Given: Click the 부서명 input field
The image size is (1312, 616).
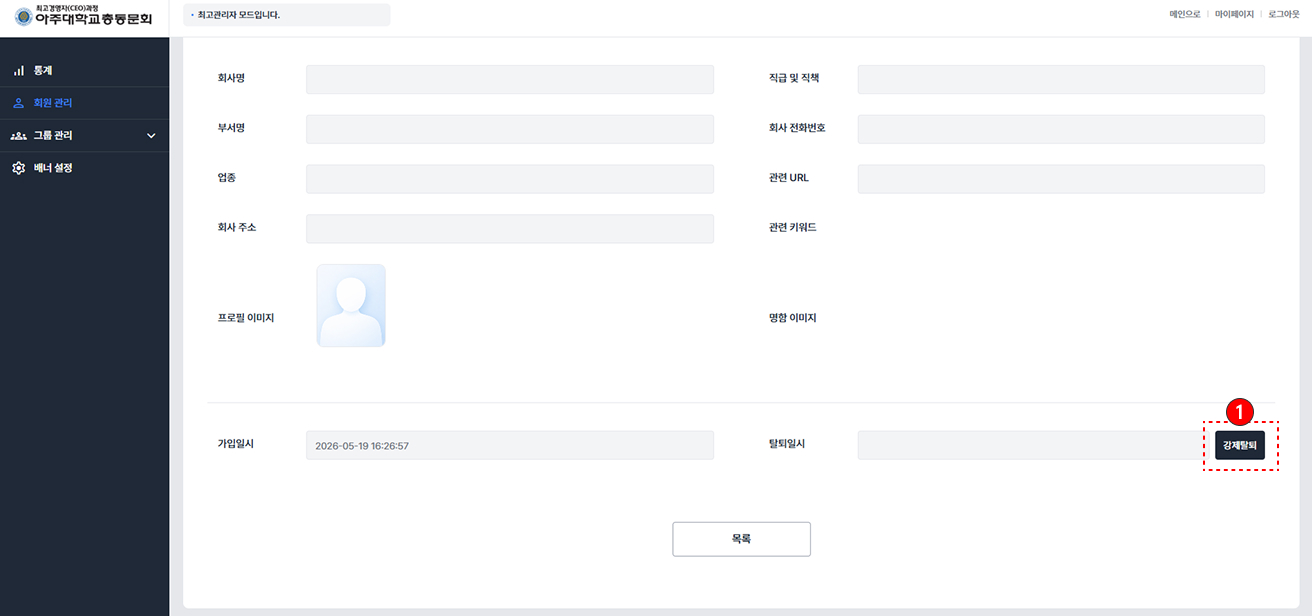Looking at the screenshot, I should point(510,129).
